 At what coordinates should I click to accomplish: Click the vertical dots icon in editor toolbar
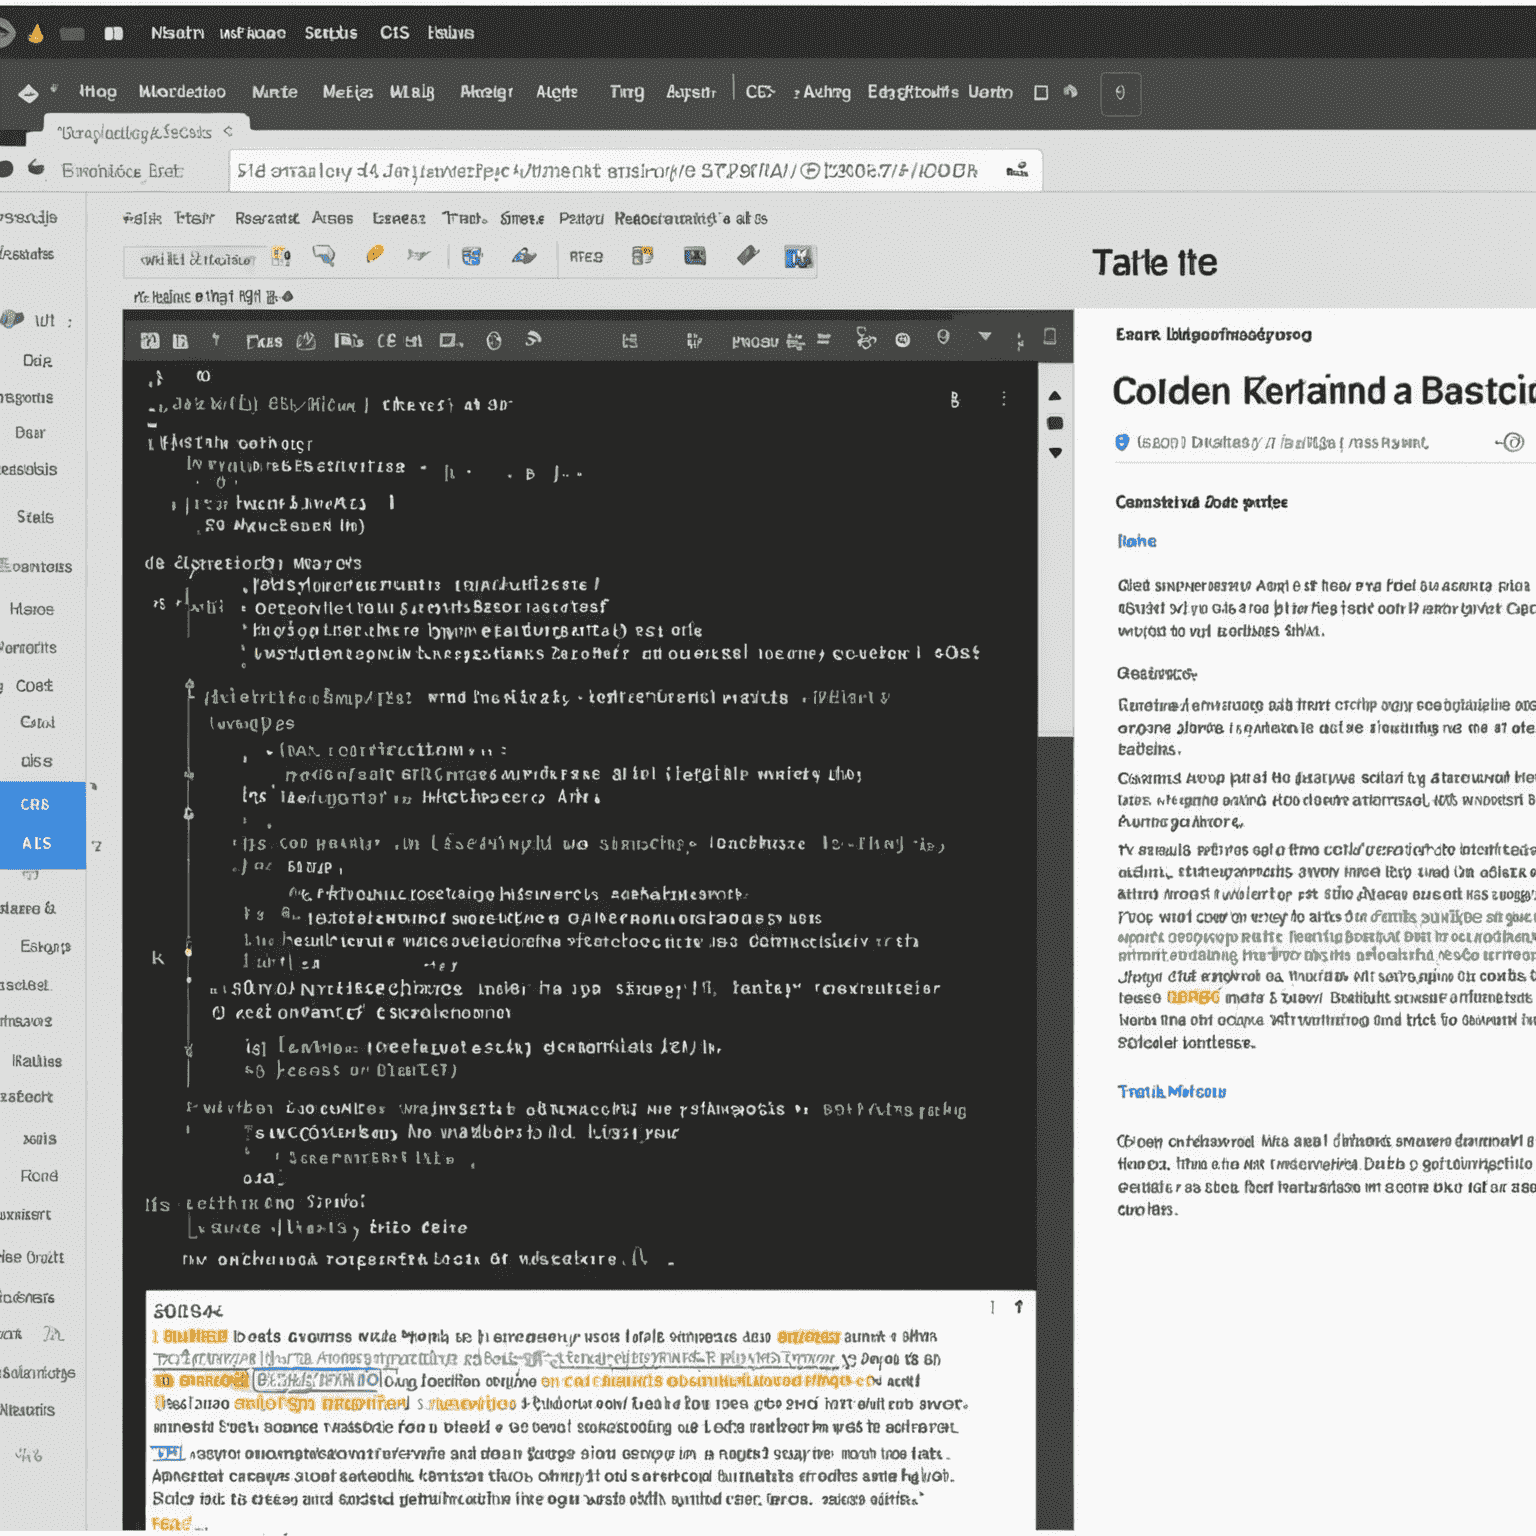point(1019,340)
